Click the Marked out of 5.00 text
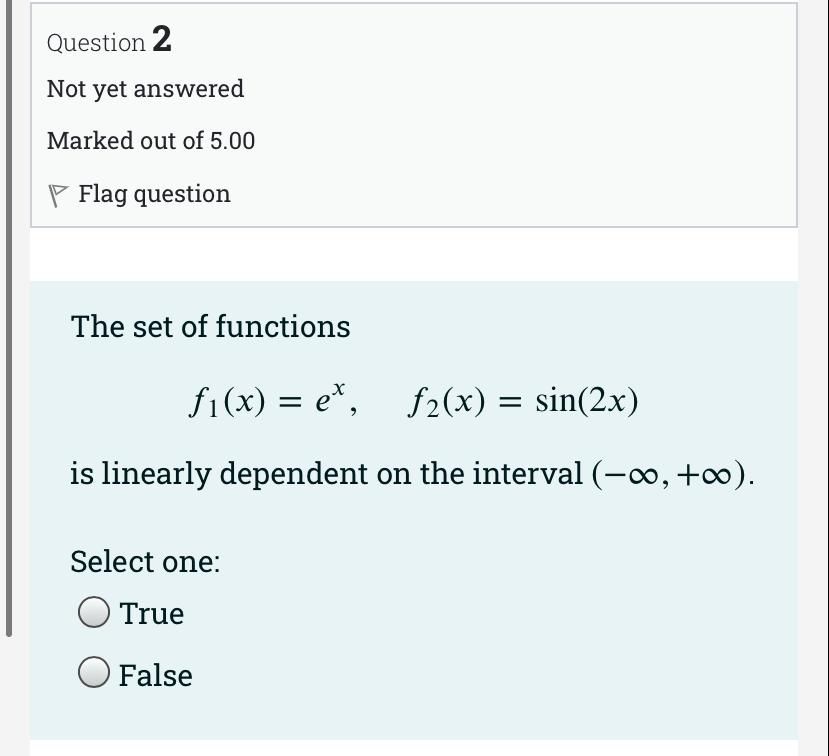The height and width of the screenshot is (756, 829). [150, 141]
